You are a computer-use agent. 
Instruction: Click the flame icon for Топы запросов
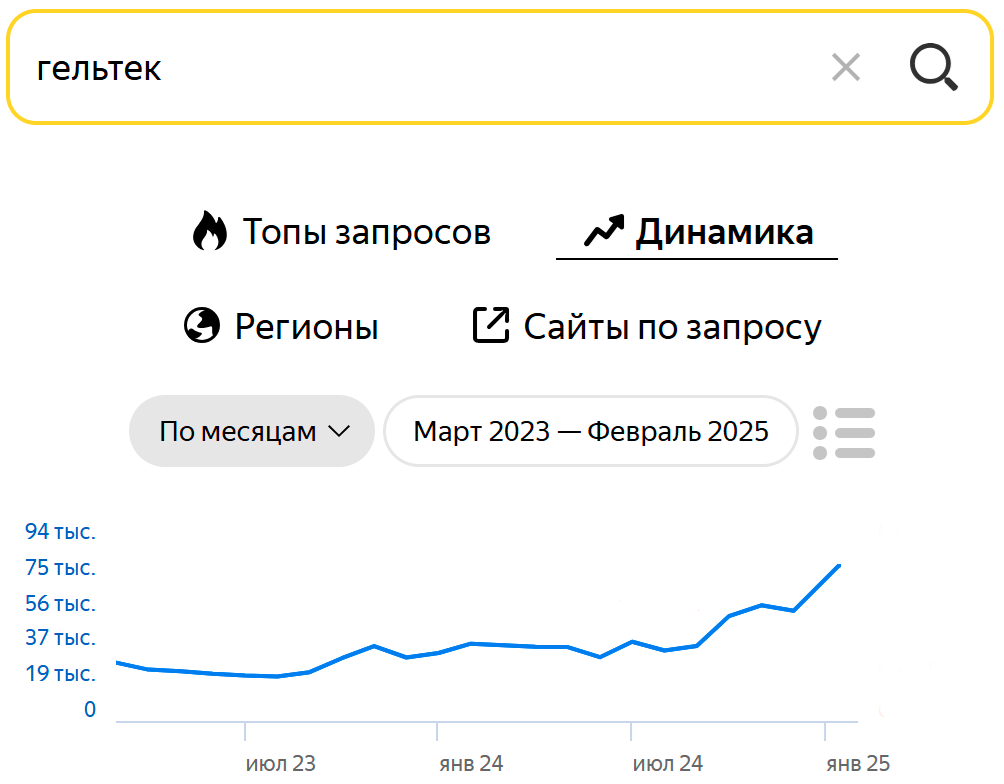pyautogui.click(x=210, y=231)
